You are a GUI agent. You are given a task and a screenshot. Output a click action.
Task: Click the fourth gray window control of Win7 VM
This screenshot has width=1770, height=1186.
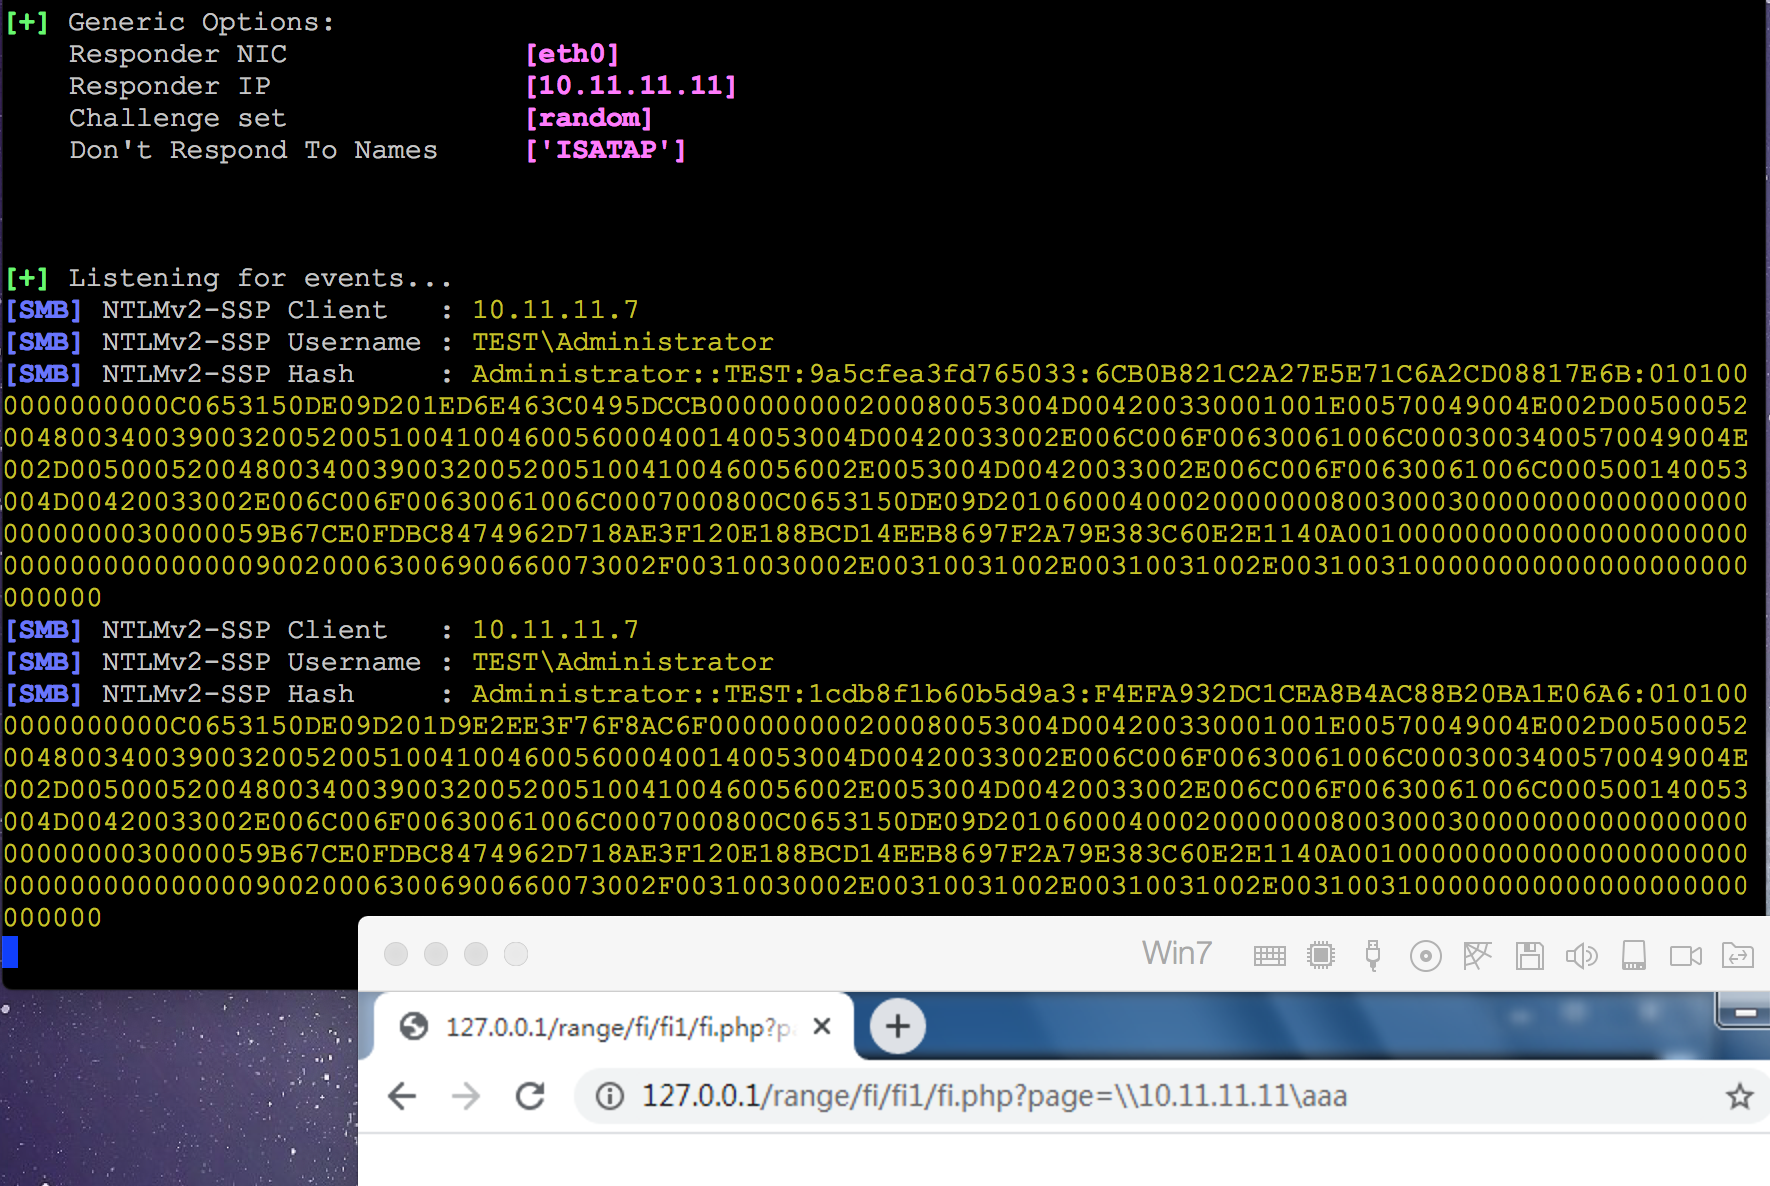(x=516, y=954)
